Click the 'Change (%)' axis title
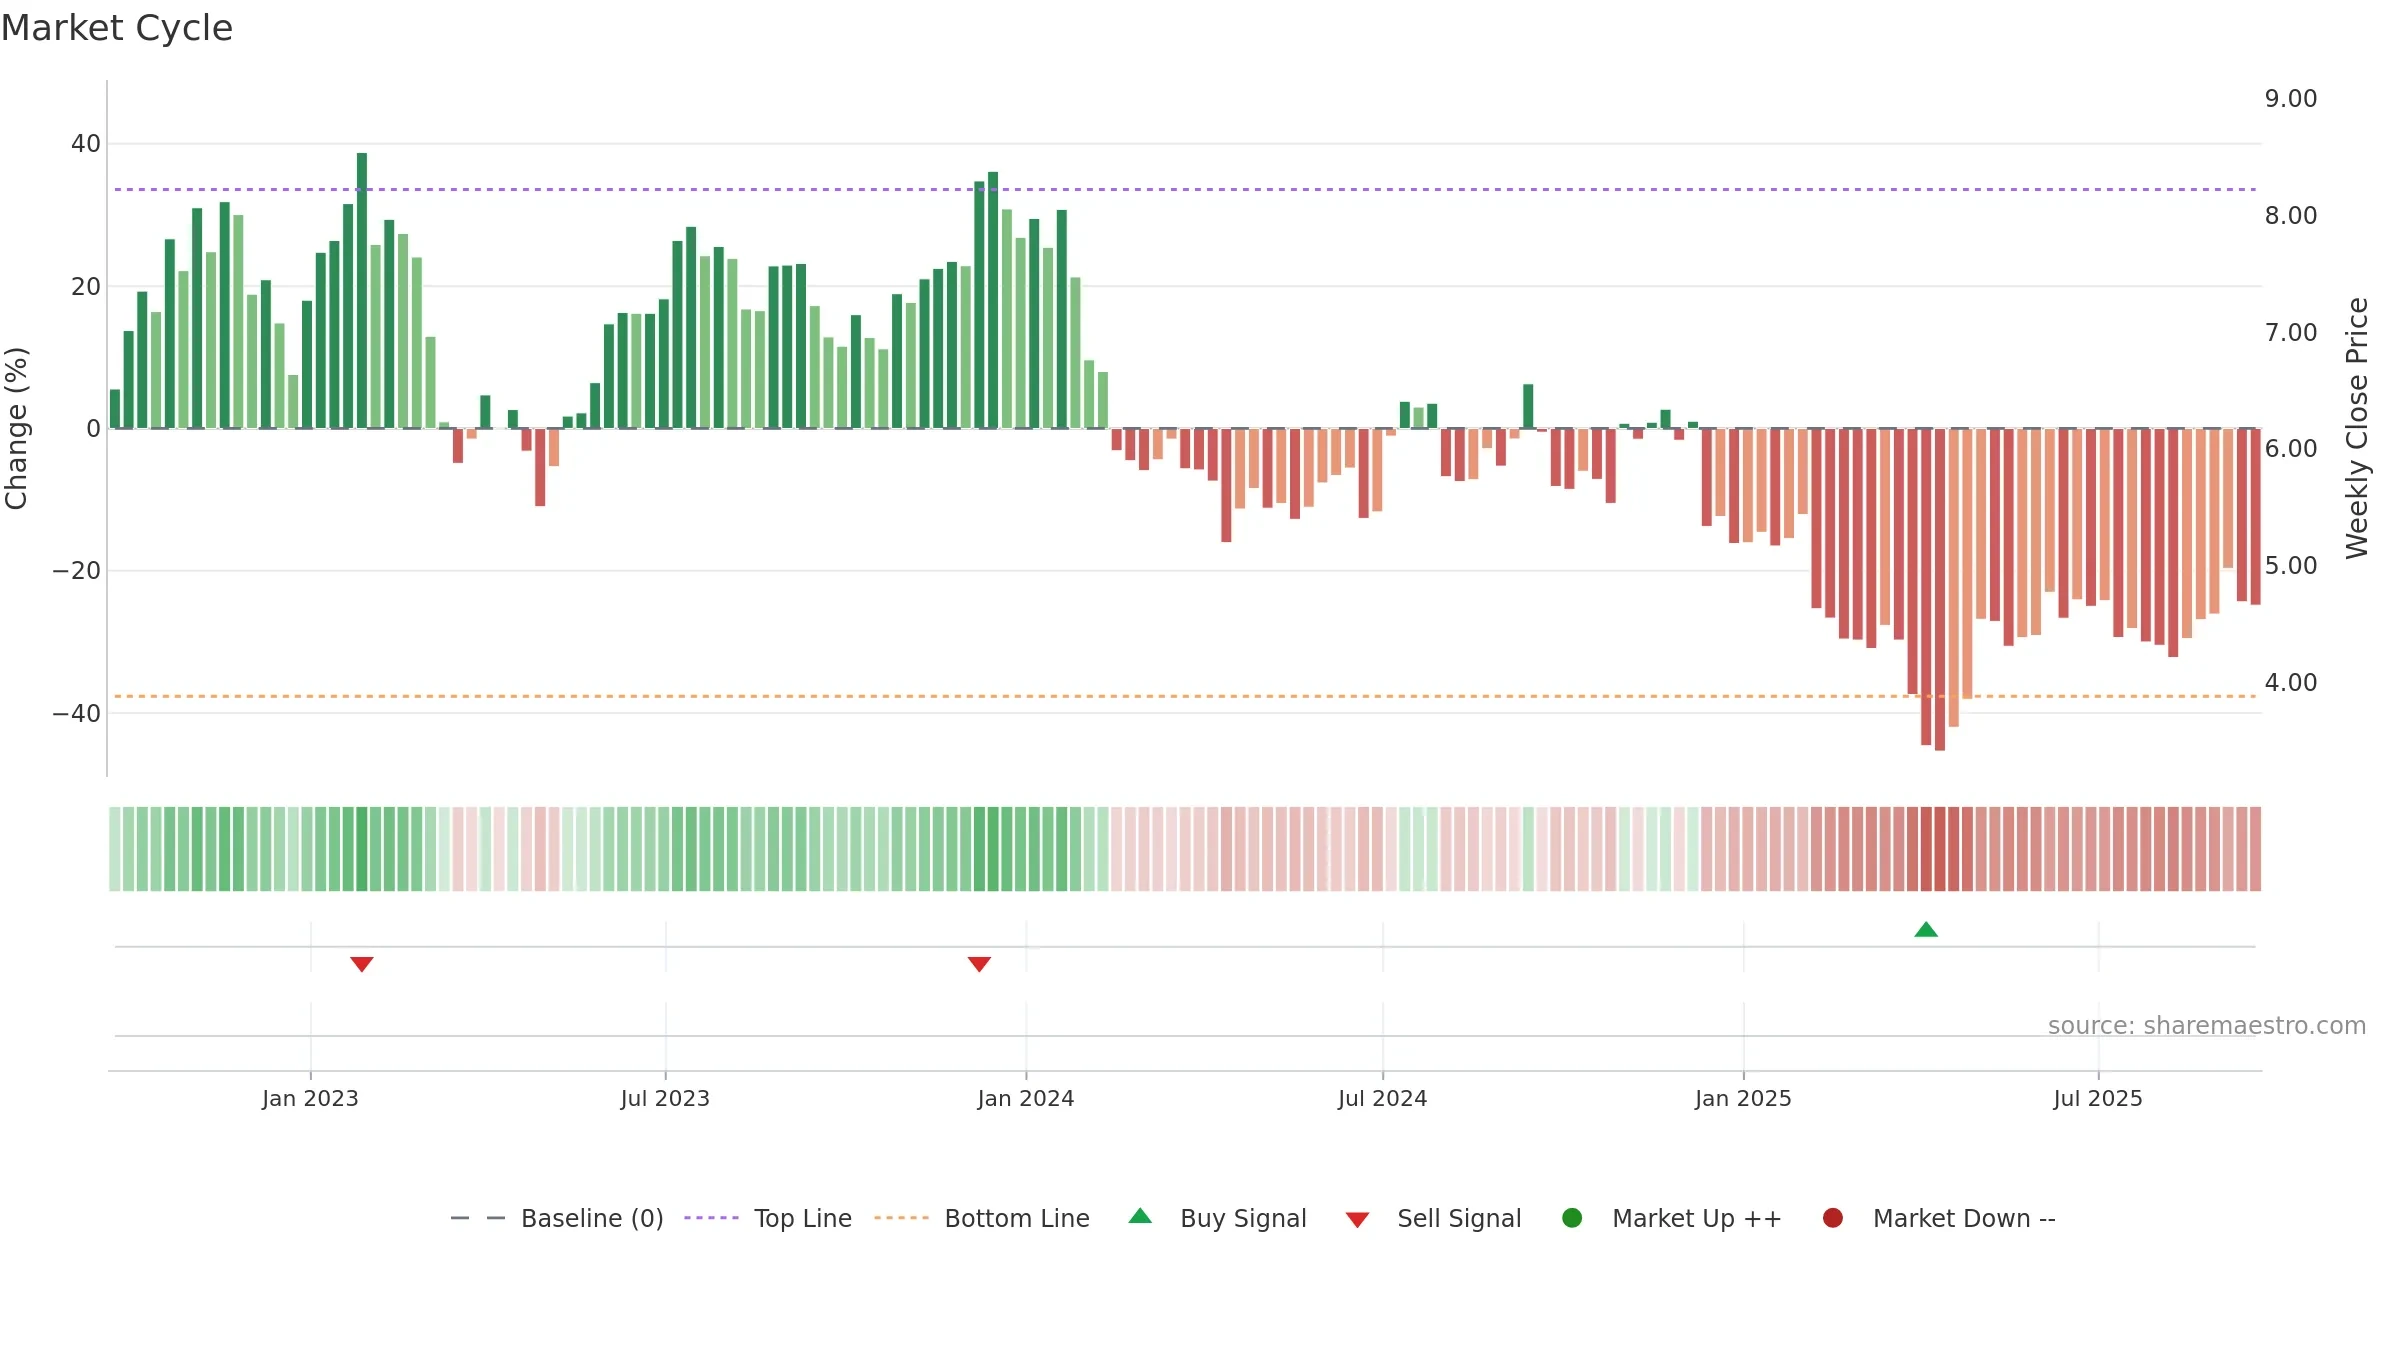 coord(17,428)
